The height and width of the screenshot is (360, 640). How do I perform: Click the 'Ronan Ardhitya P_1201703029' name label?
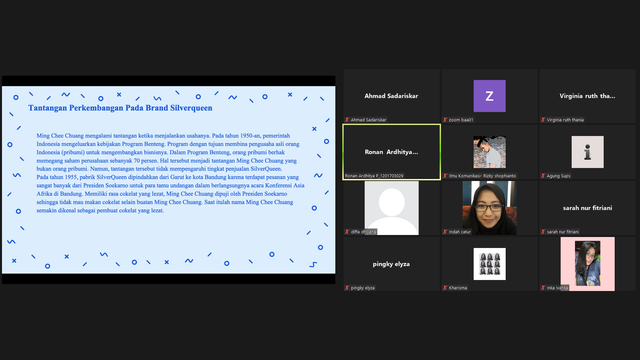point(374,176)
